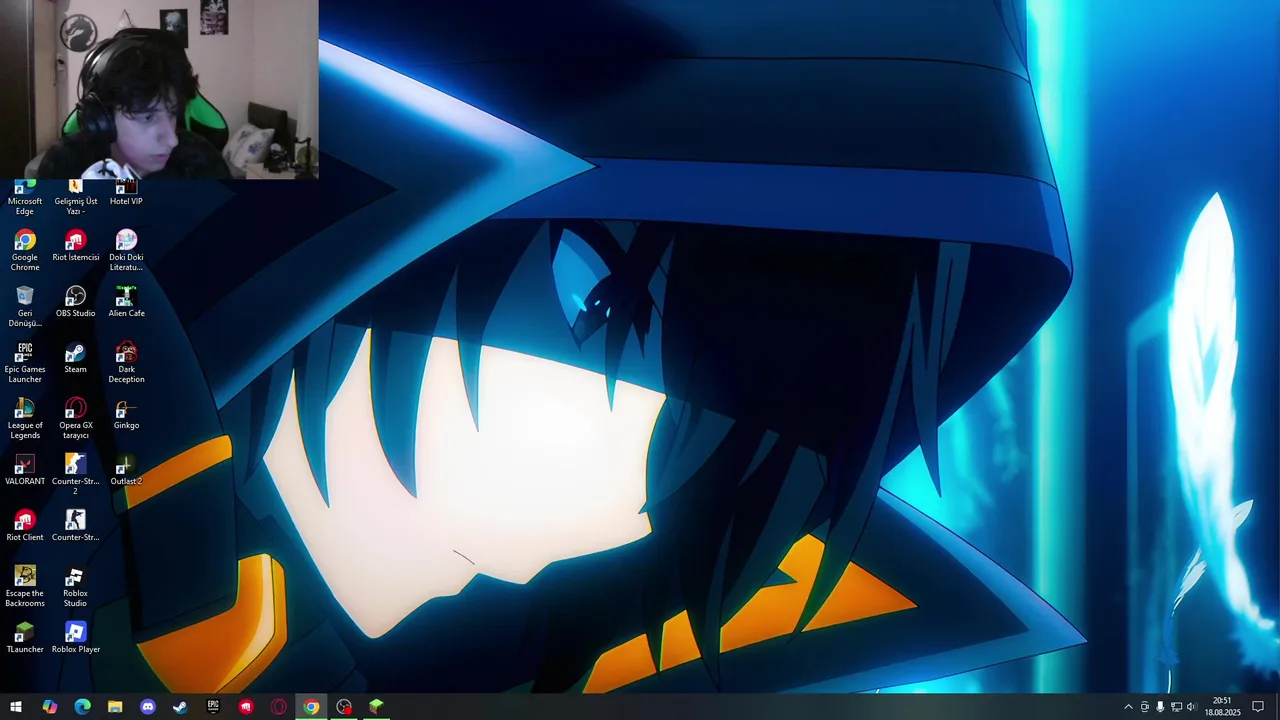This screenshot has width=1280, height=720.
Task: Select the Escape the Backrooms desktop icon
Action: pos(25,587)
